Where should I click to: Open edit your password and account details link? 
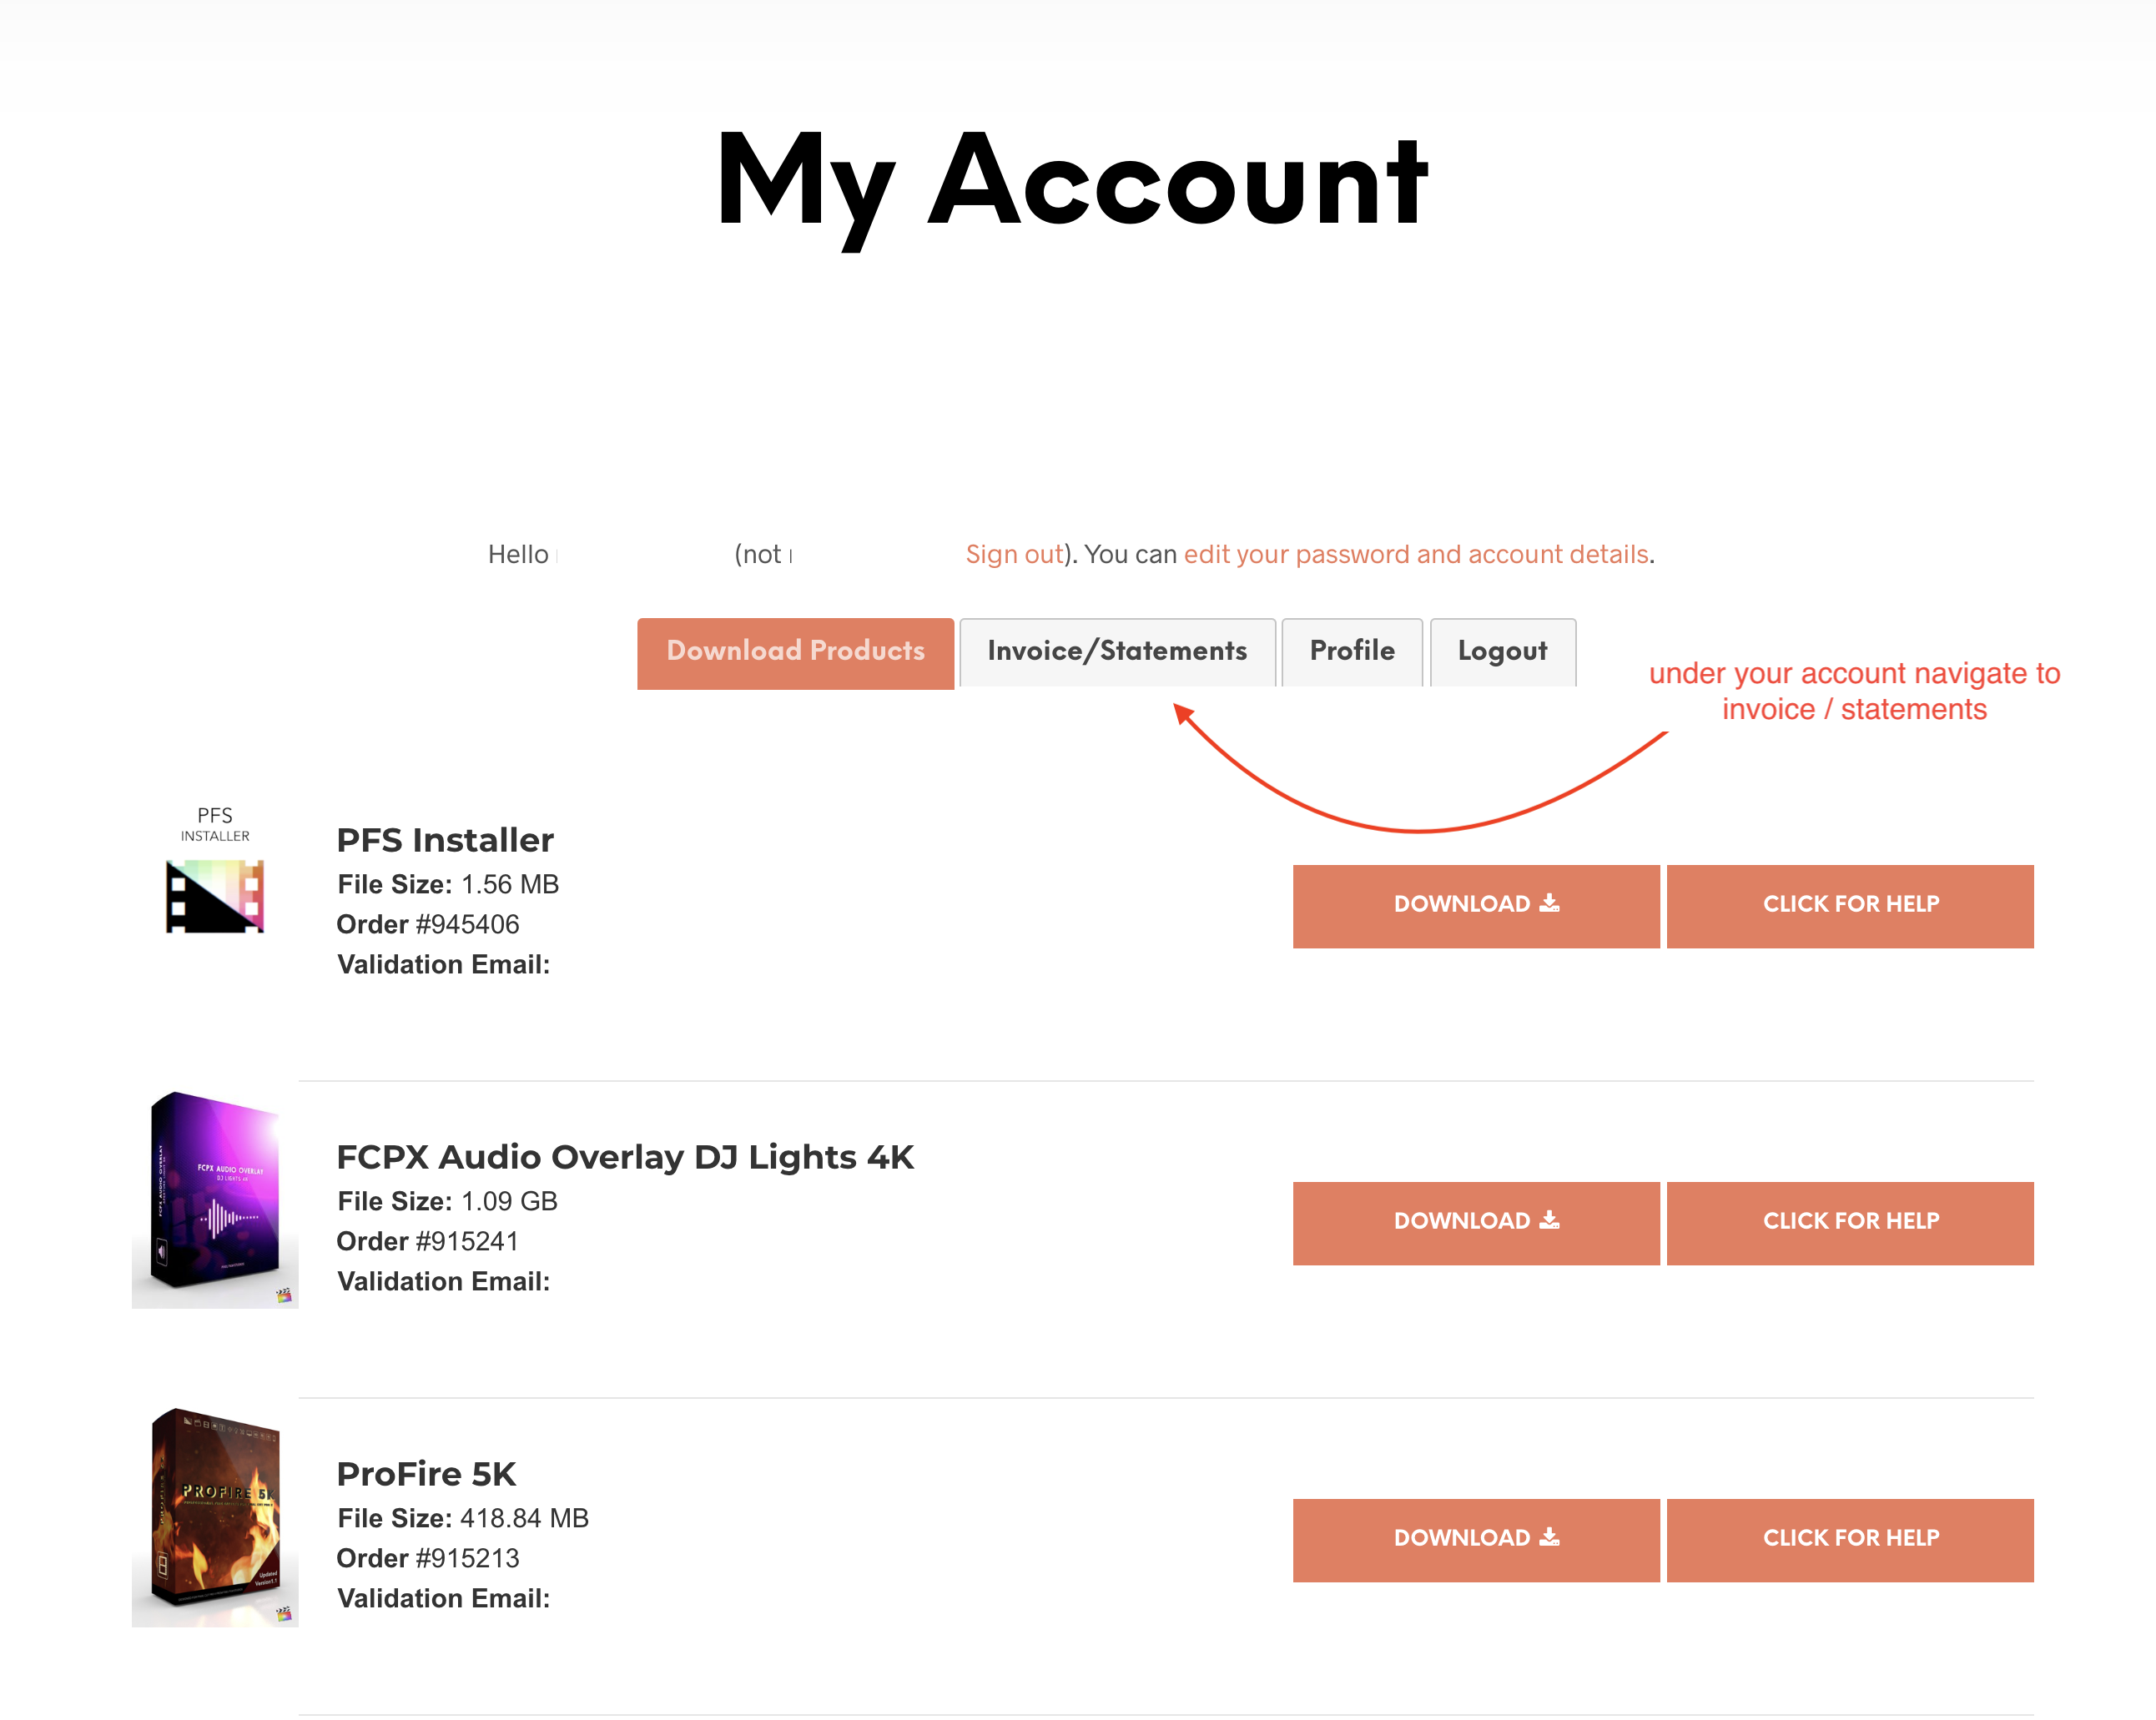click(1416, 554)
